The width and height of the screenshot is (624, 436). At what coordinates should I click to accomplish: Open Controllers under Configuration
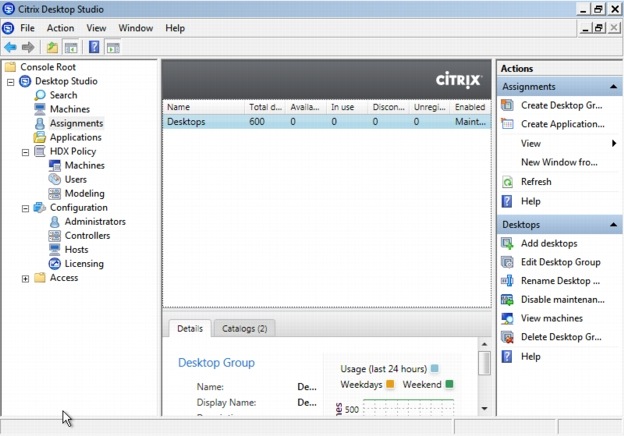click(x=87, y=236)
